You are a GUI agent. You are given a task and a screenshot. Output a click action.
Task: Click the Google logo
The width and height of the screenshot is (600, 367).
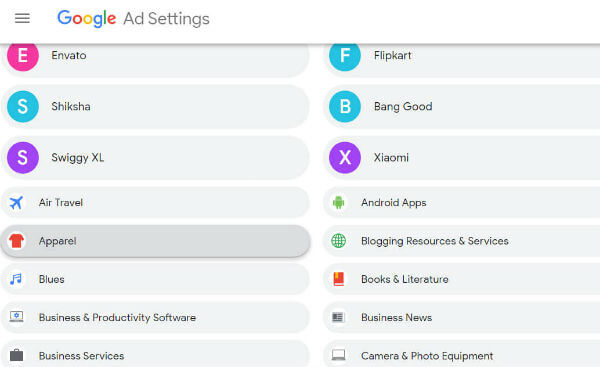click(x=86, y=18)
